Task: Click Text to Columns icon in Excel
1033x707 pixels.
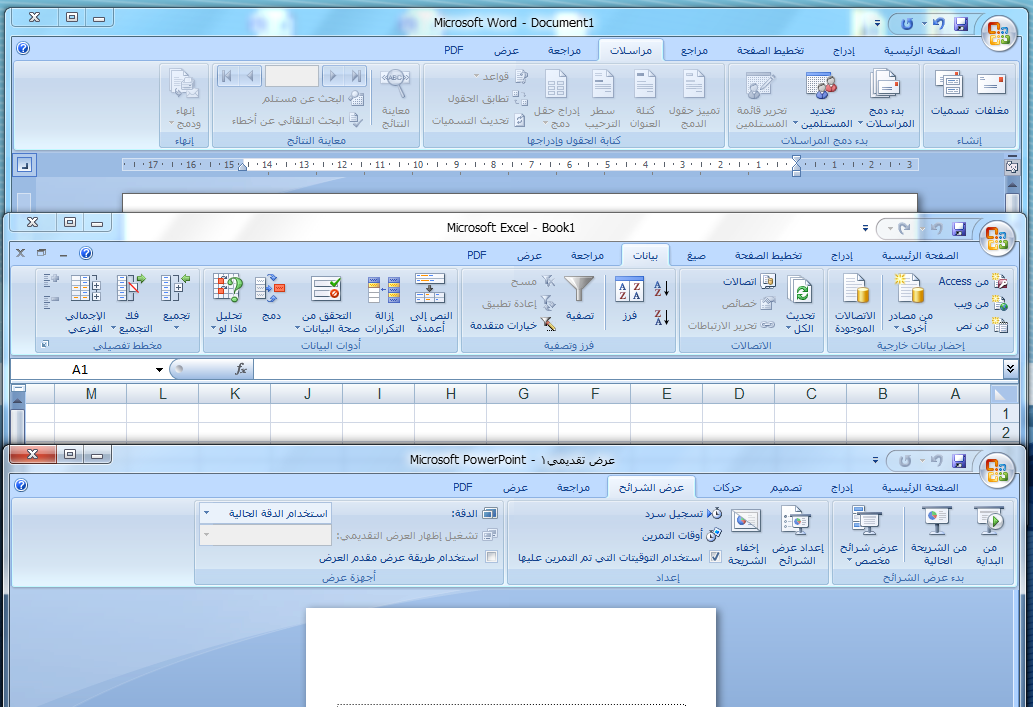Action: tap(430, 289)
